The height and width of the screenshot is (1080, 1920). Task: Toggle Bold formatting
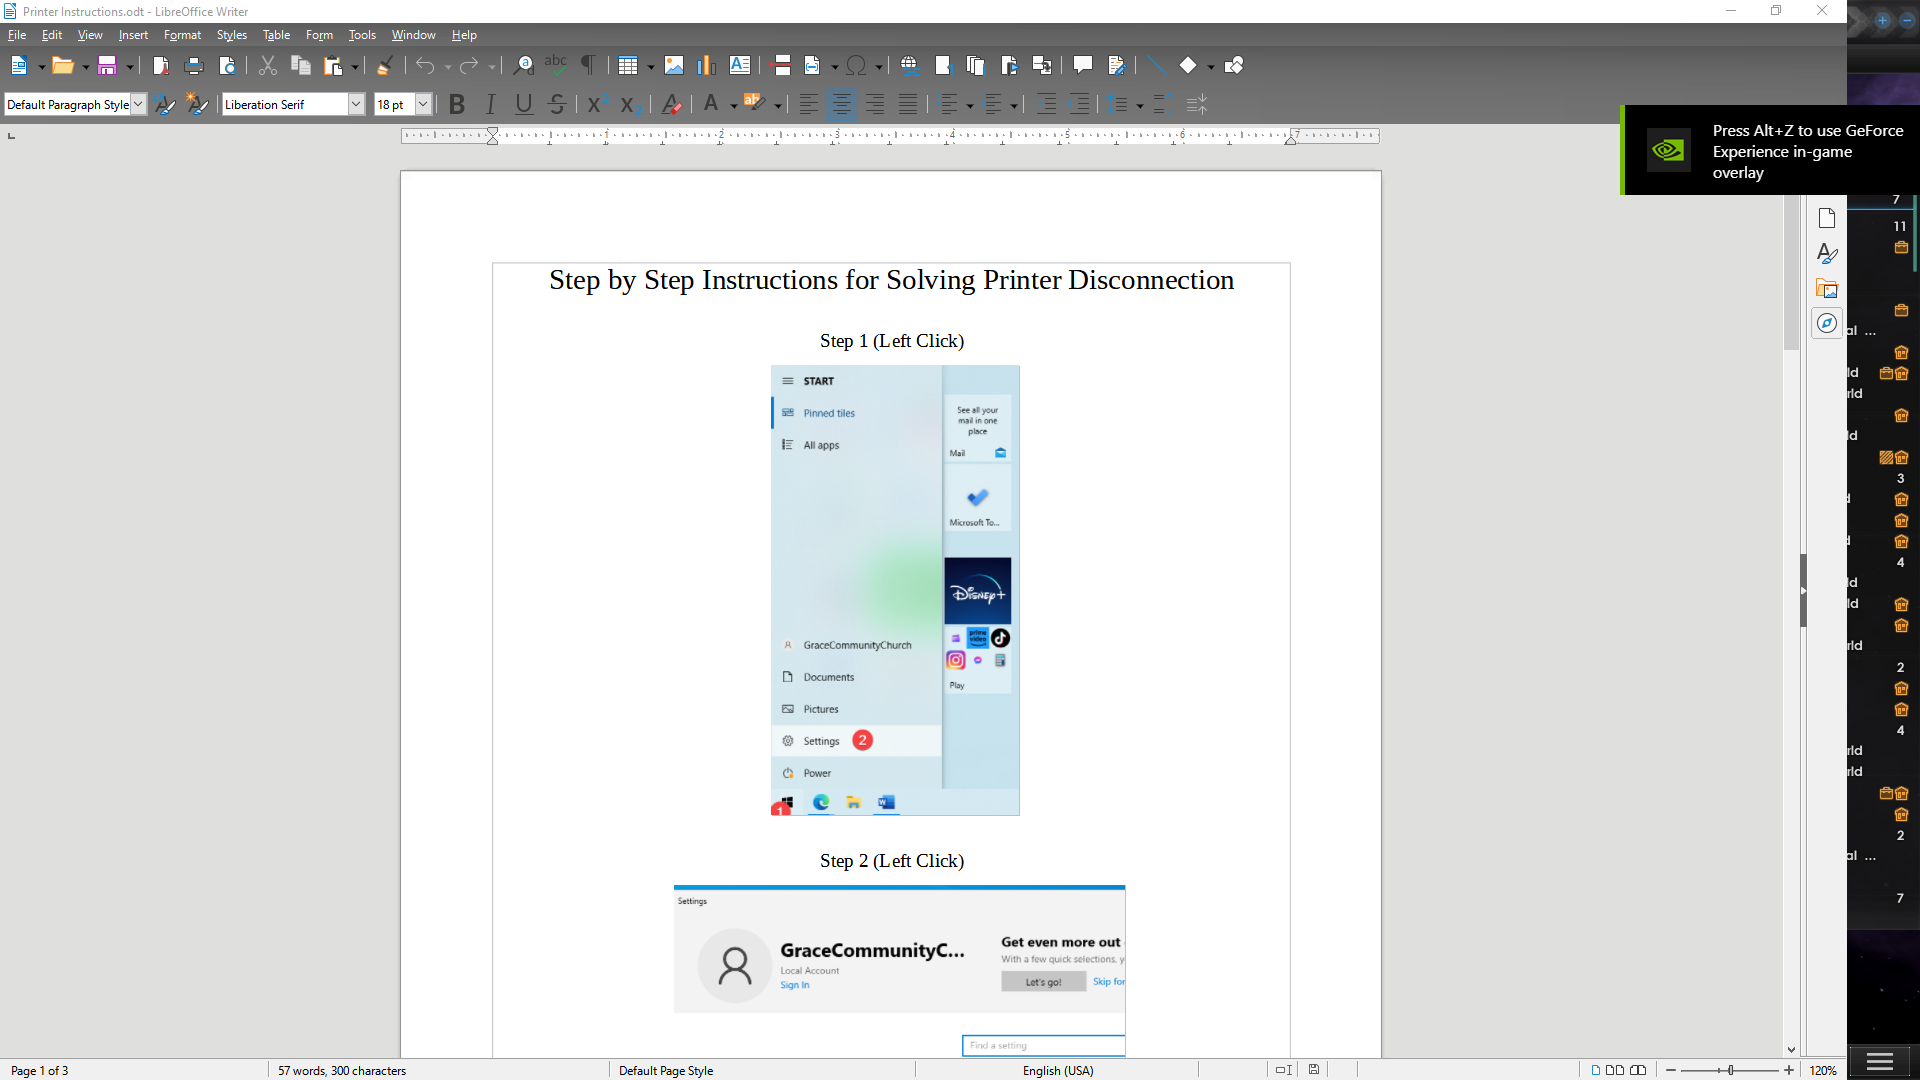(457, 104)
